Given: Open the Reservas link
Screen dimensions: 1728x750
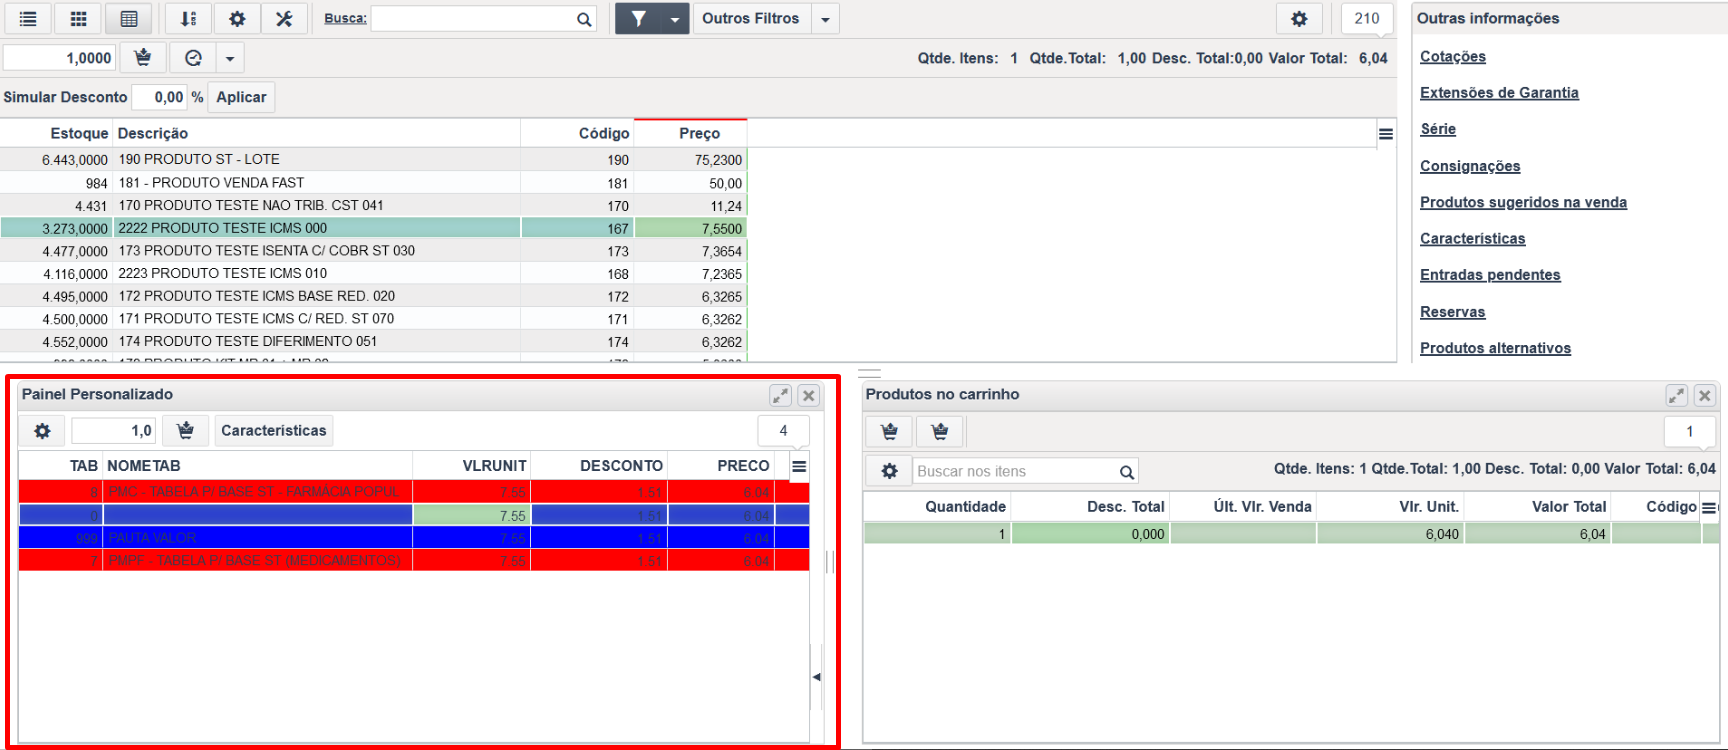Looking at the screenshot, I should tap(1452, 312).
